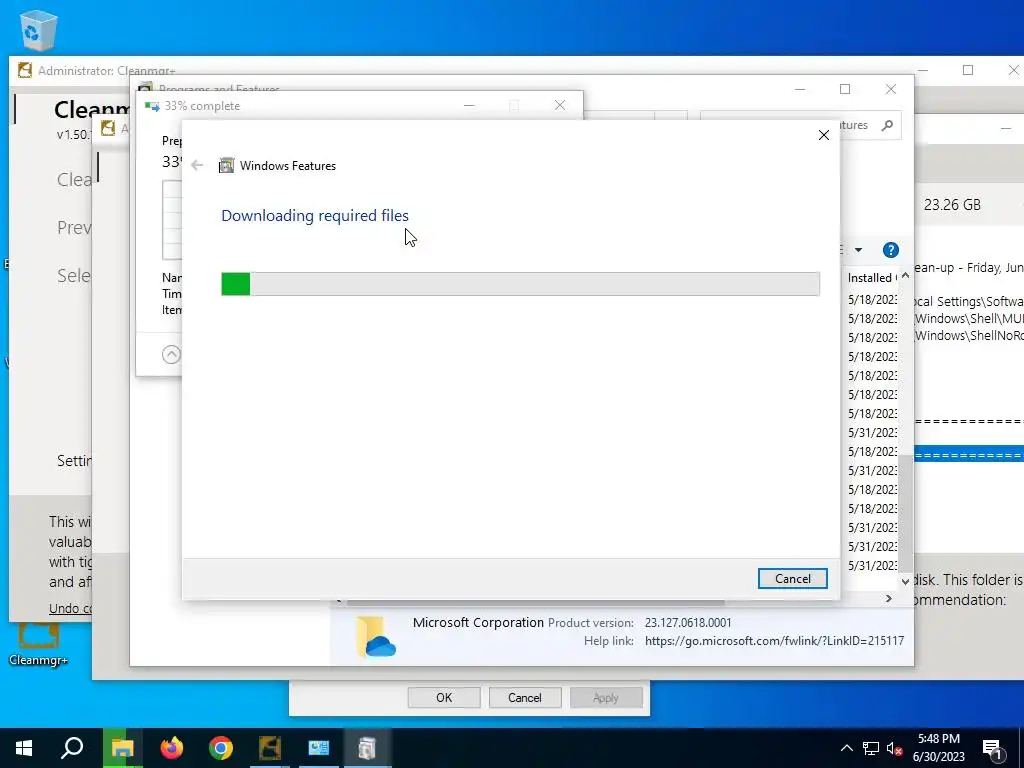
Task: Click OK in the bottom dialog
Action: pos(444,697)
